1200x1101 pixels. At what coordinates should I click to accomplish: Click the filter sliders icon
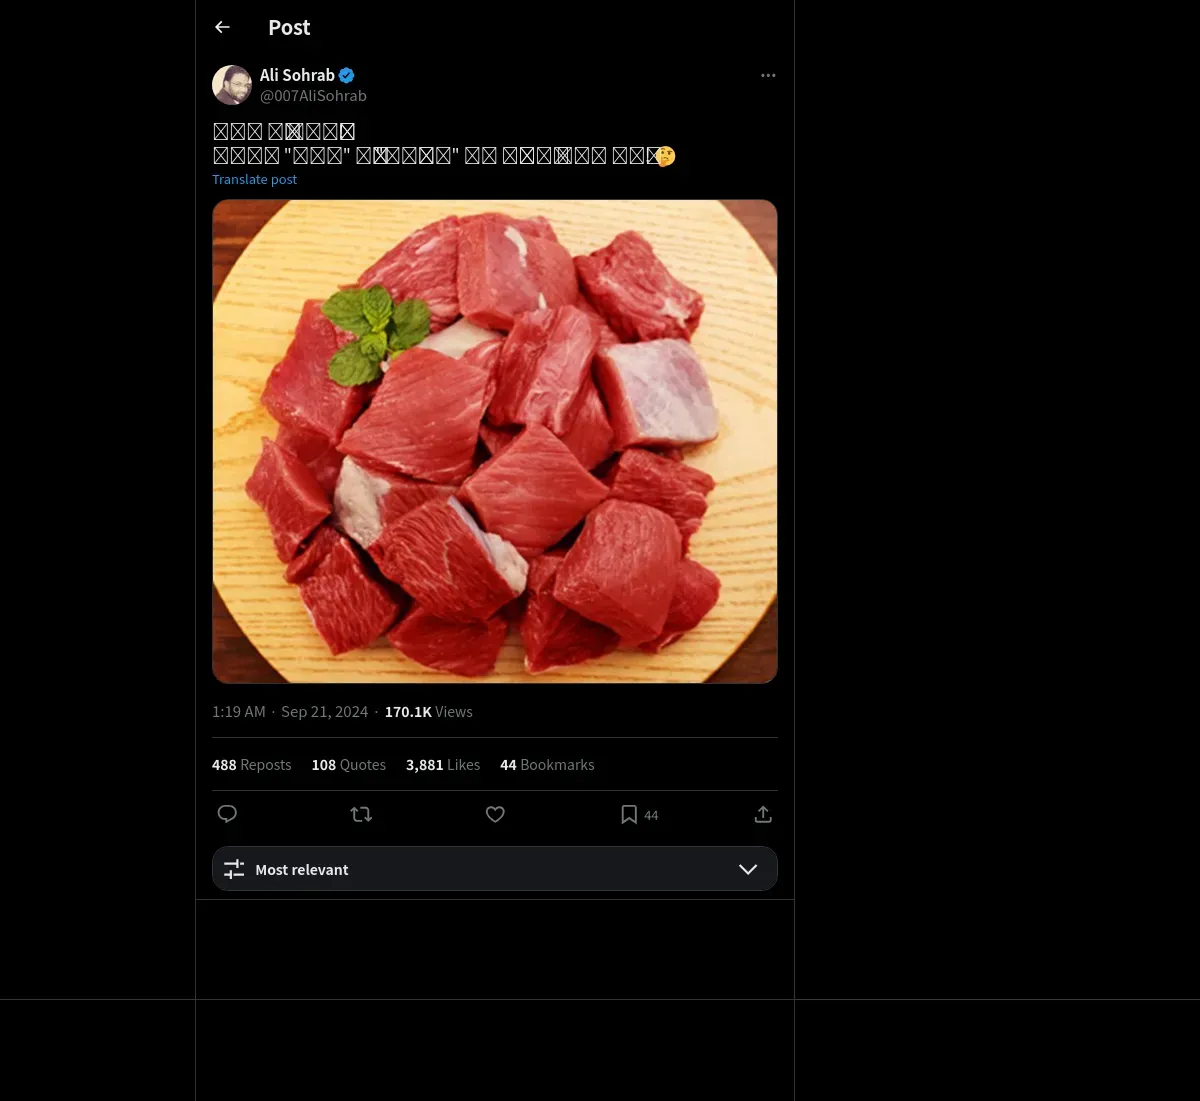click(x=234, y=869)
